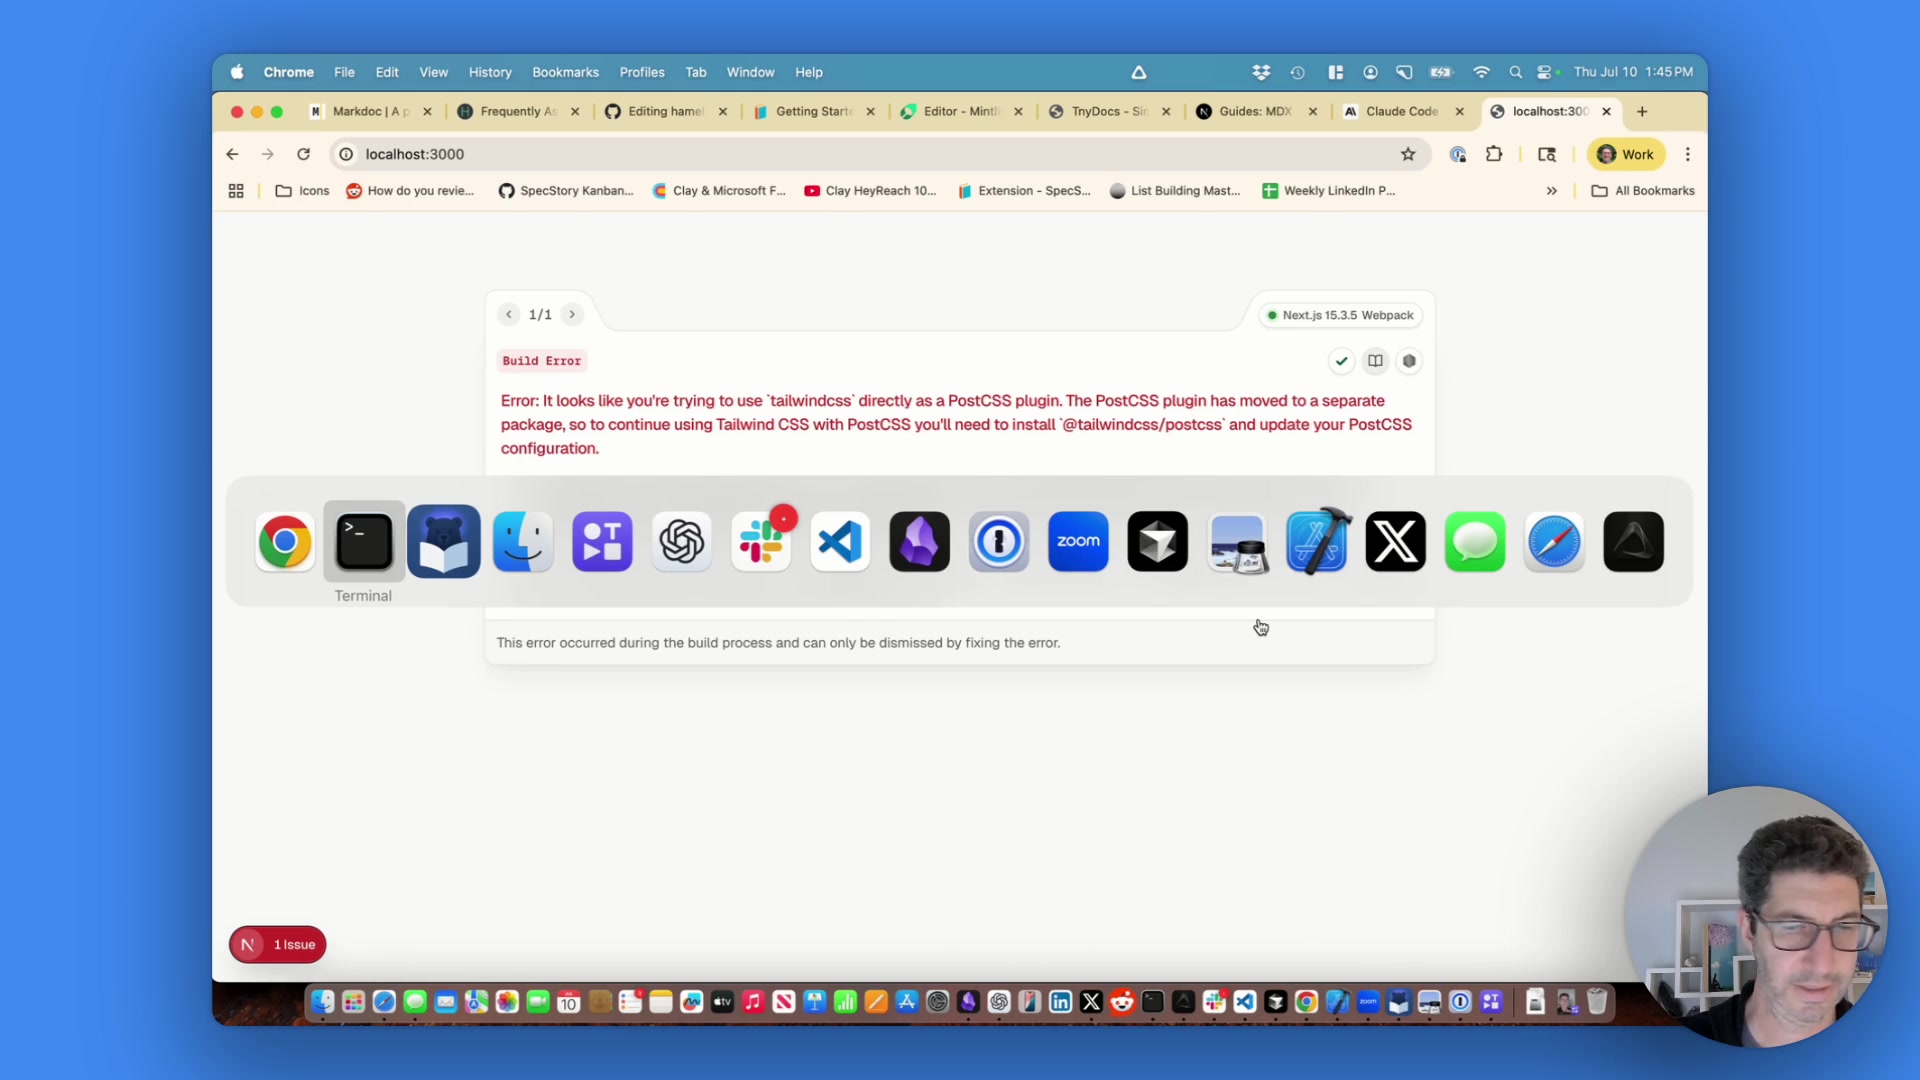Viewport: 1920px width, 1080px height.
Task: Open the History menu
Action: [x=490, y=72]
